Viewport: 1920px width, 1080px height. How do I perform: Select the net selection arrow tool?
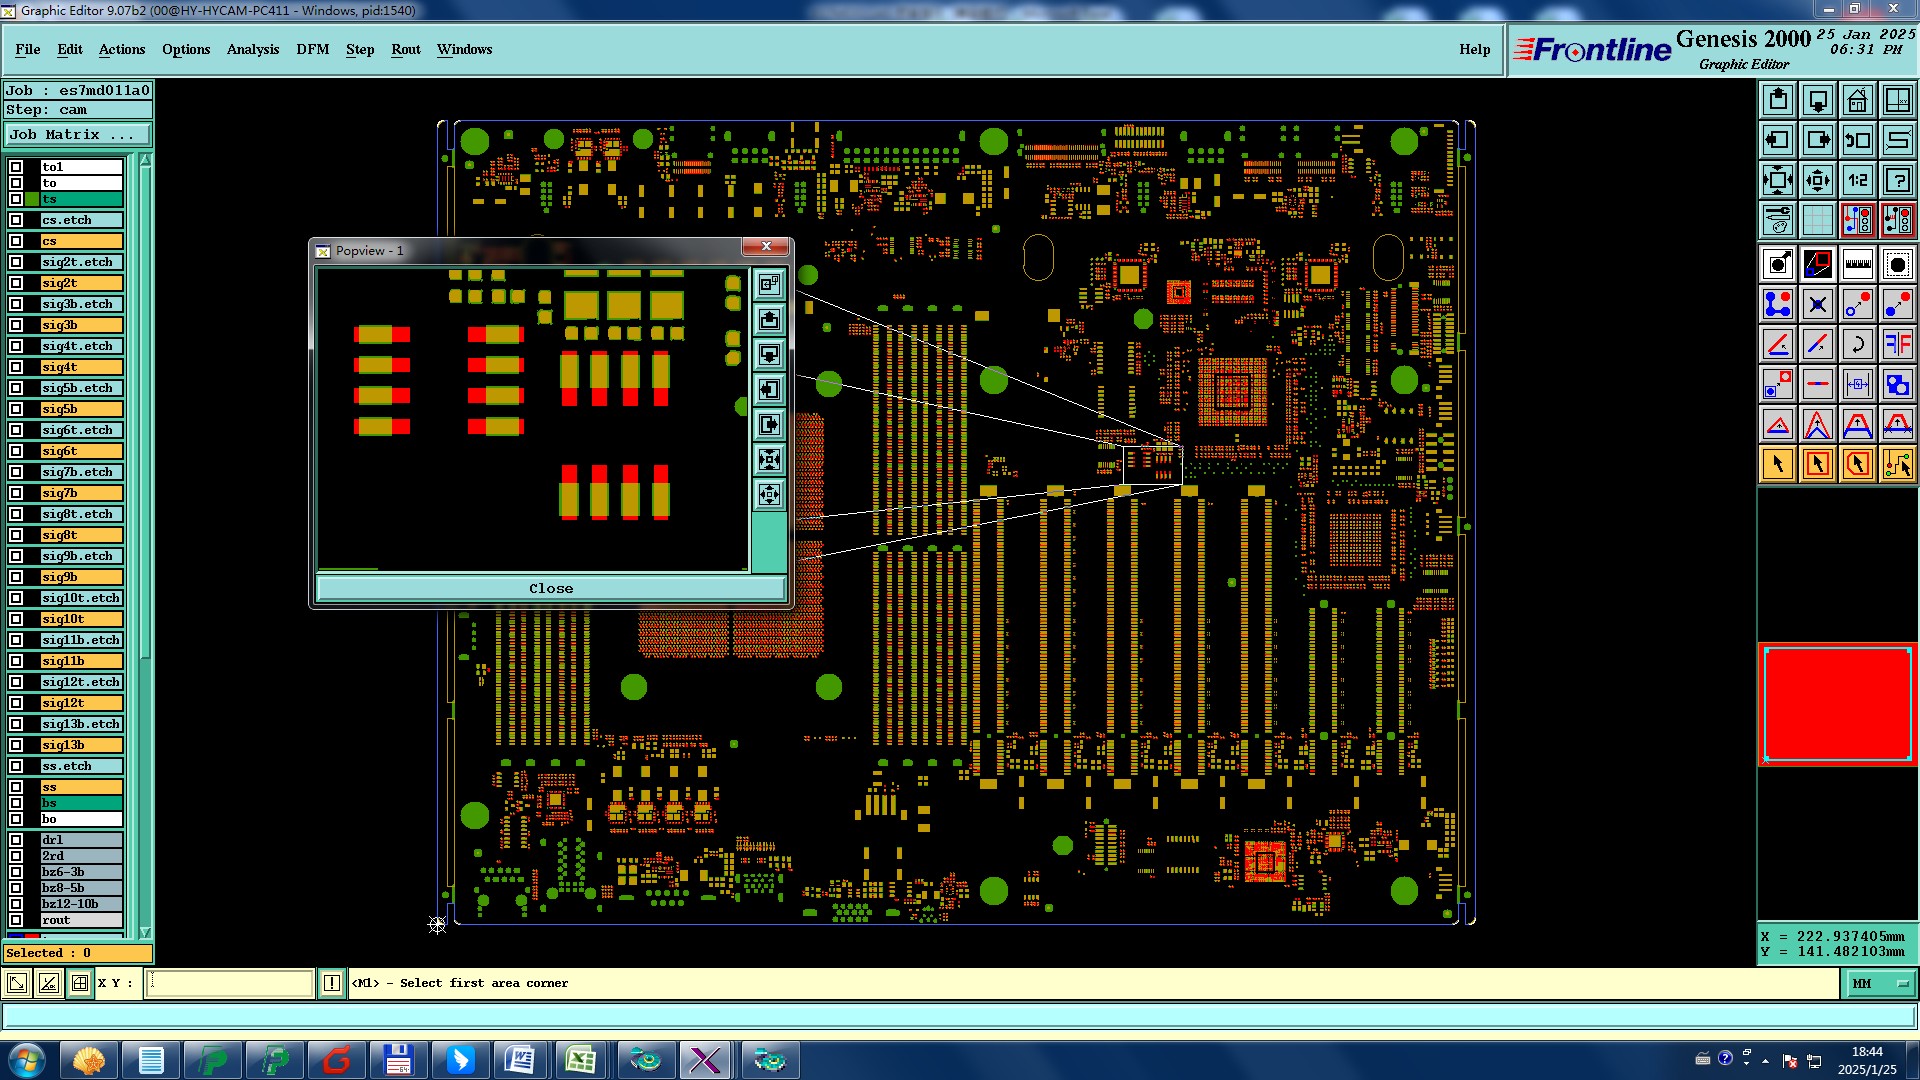[x=1897, y=464]
